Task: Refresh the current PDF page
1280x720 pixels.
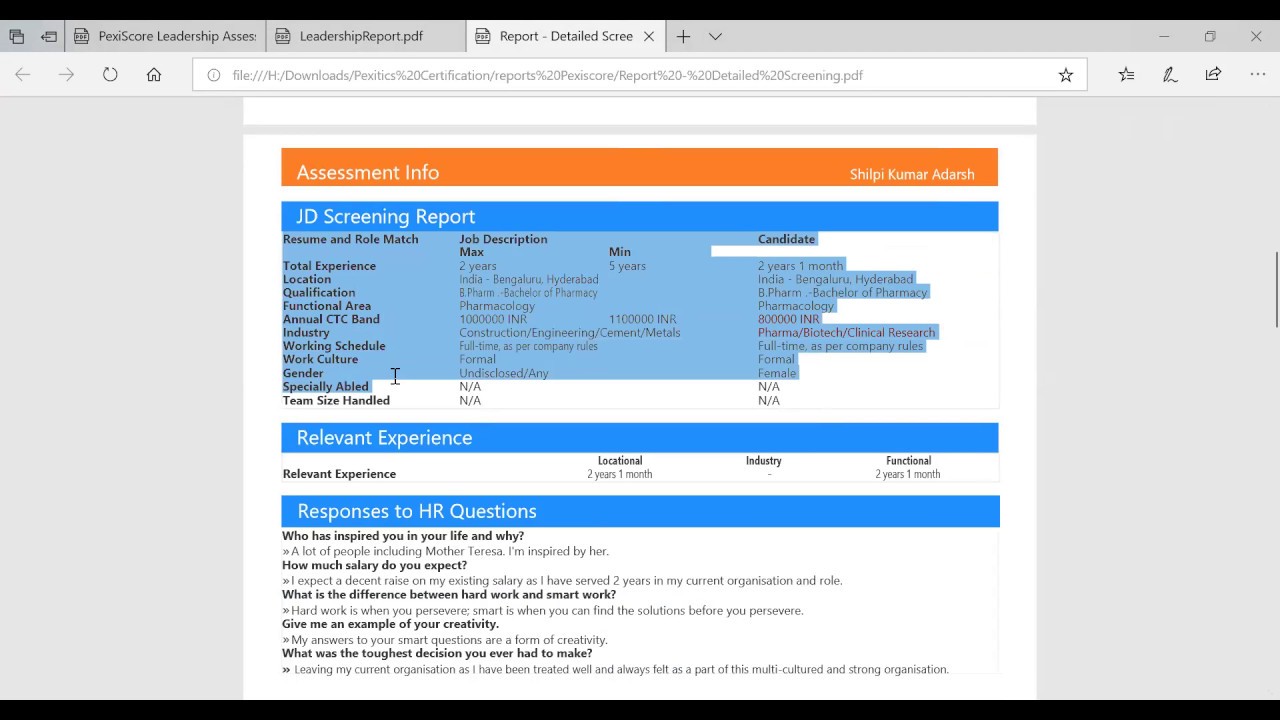Action: [x=110, y=75]
